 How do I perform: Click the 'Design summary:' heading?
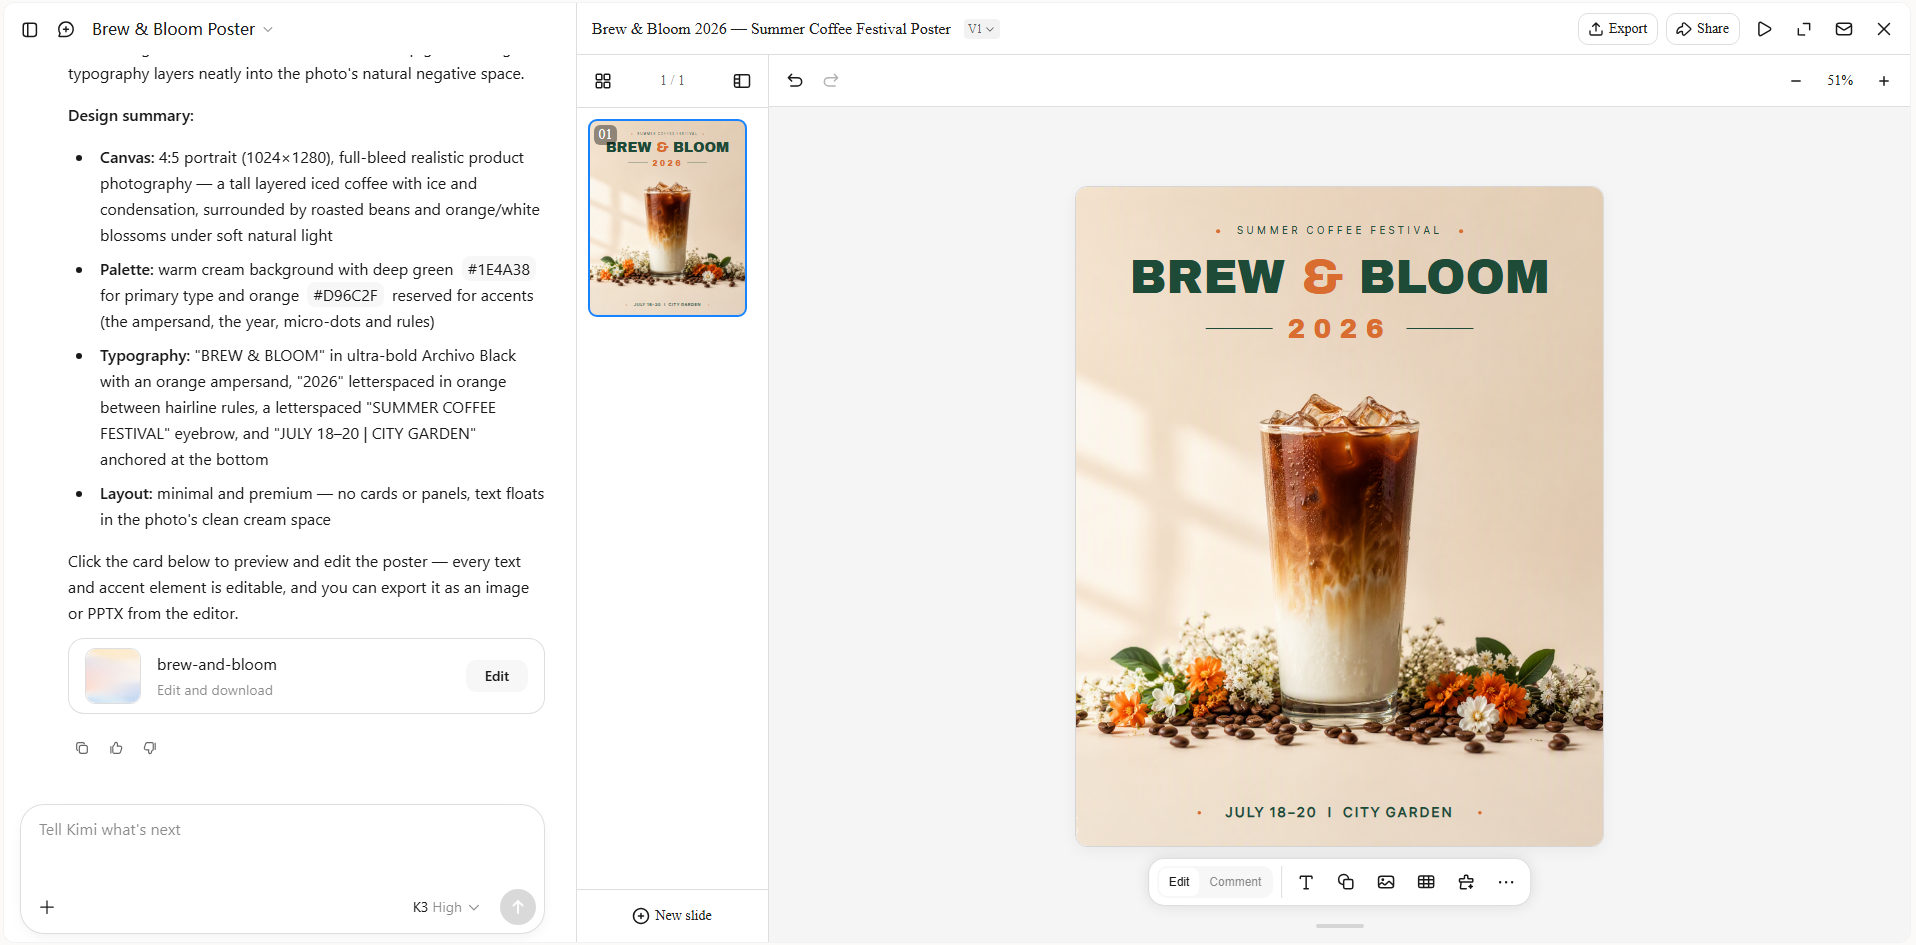[x=131, y=116]
